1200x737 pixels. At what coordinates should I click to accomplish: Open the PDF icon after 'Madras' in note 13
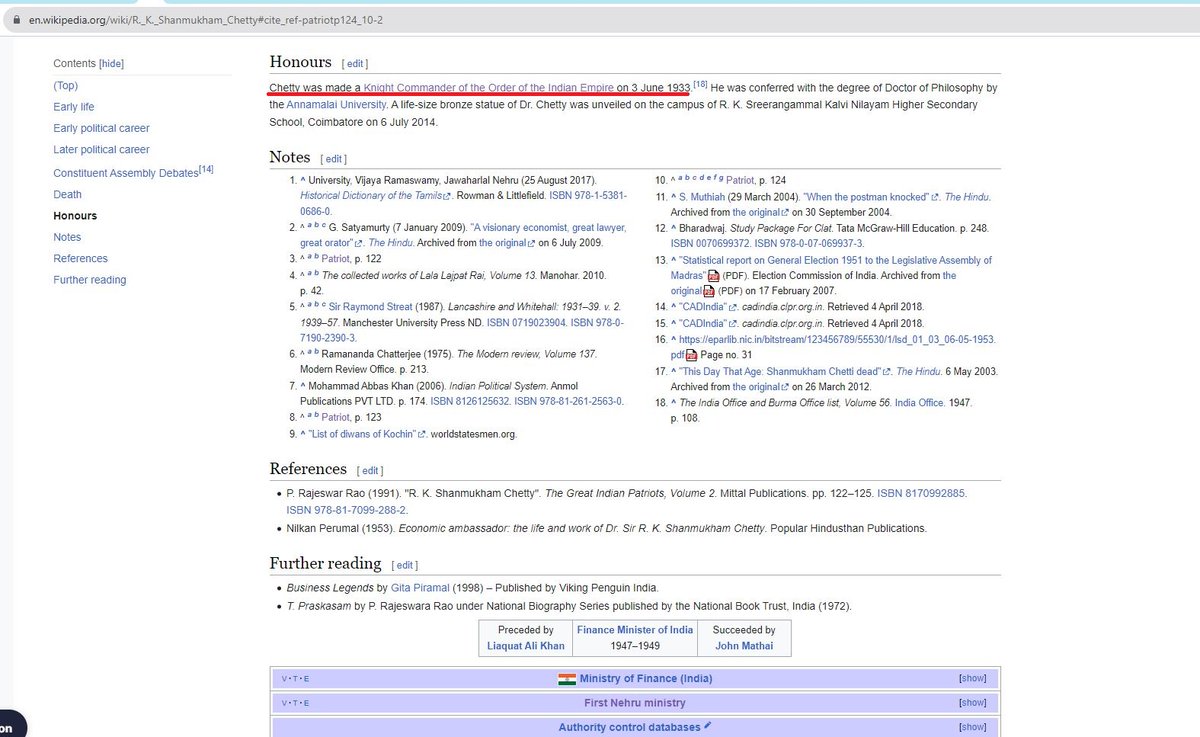pos(713,276)
